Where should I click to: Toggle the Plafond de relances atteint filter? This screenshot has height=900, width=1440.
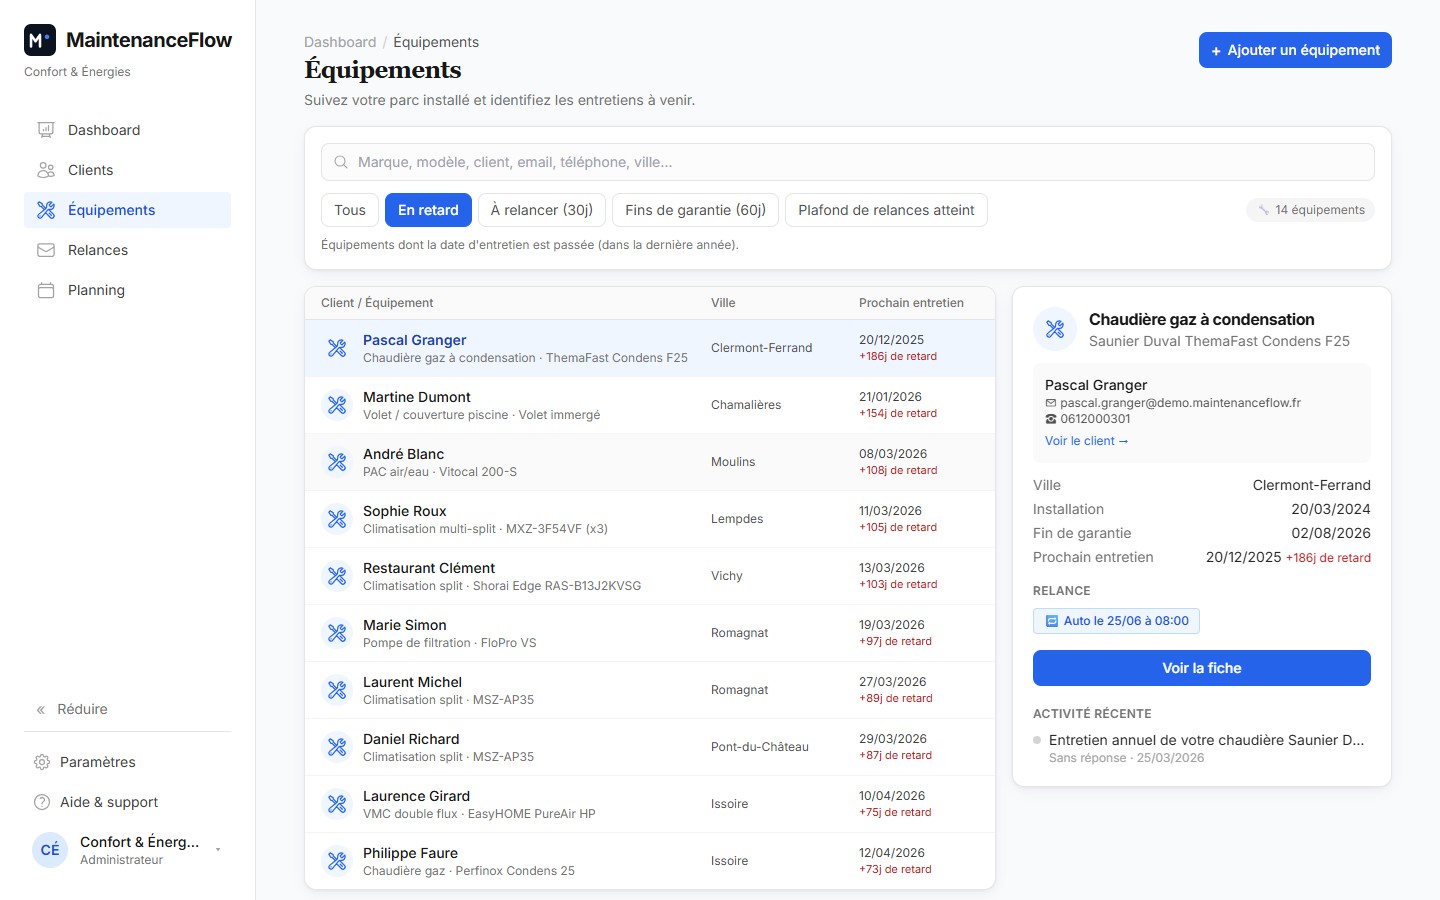(x=886, y=210)
